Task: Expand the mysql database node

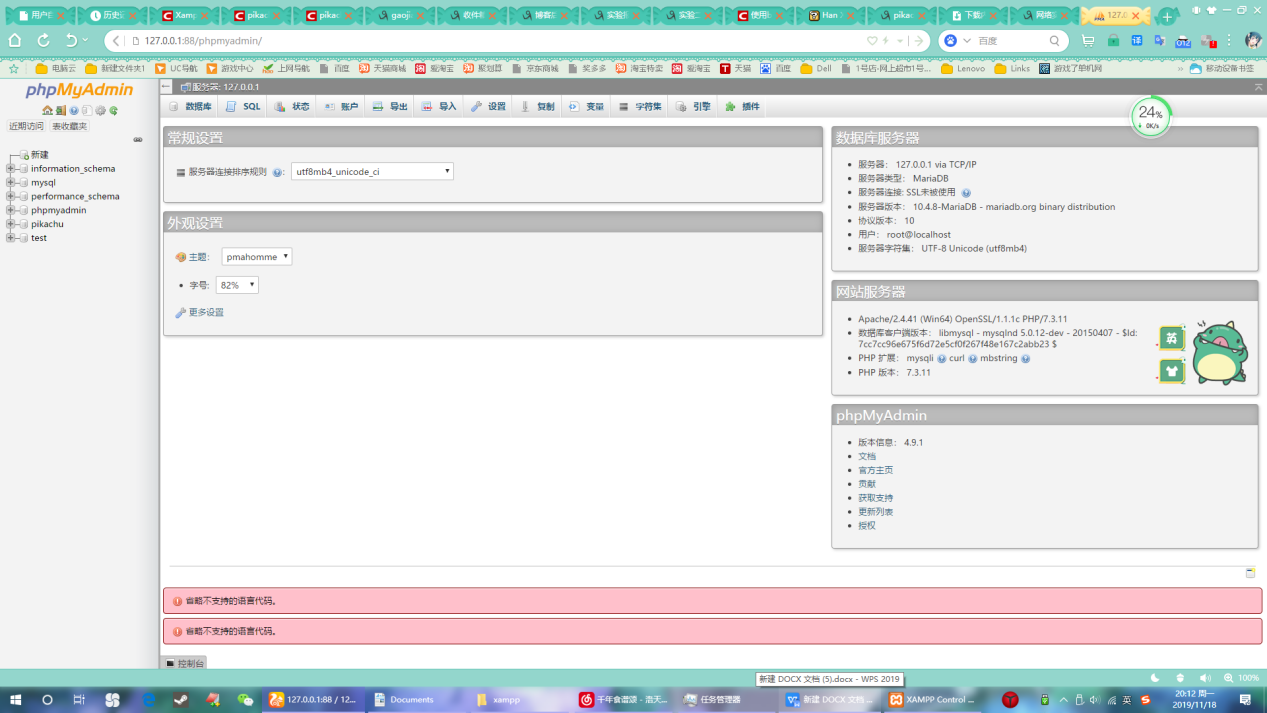Action: tap(10, 183)
